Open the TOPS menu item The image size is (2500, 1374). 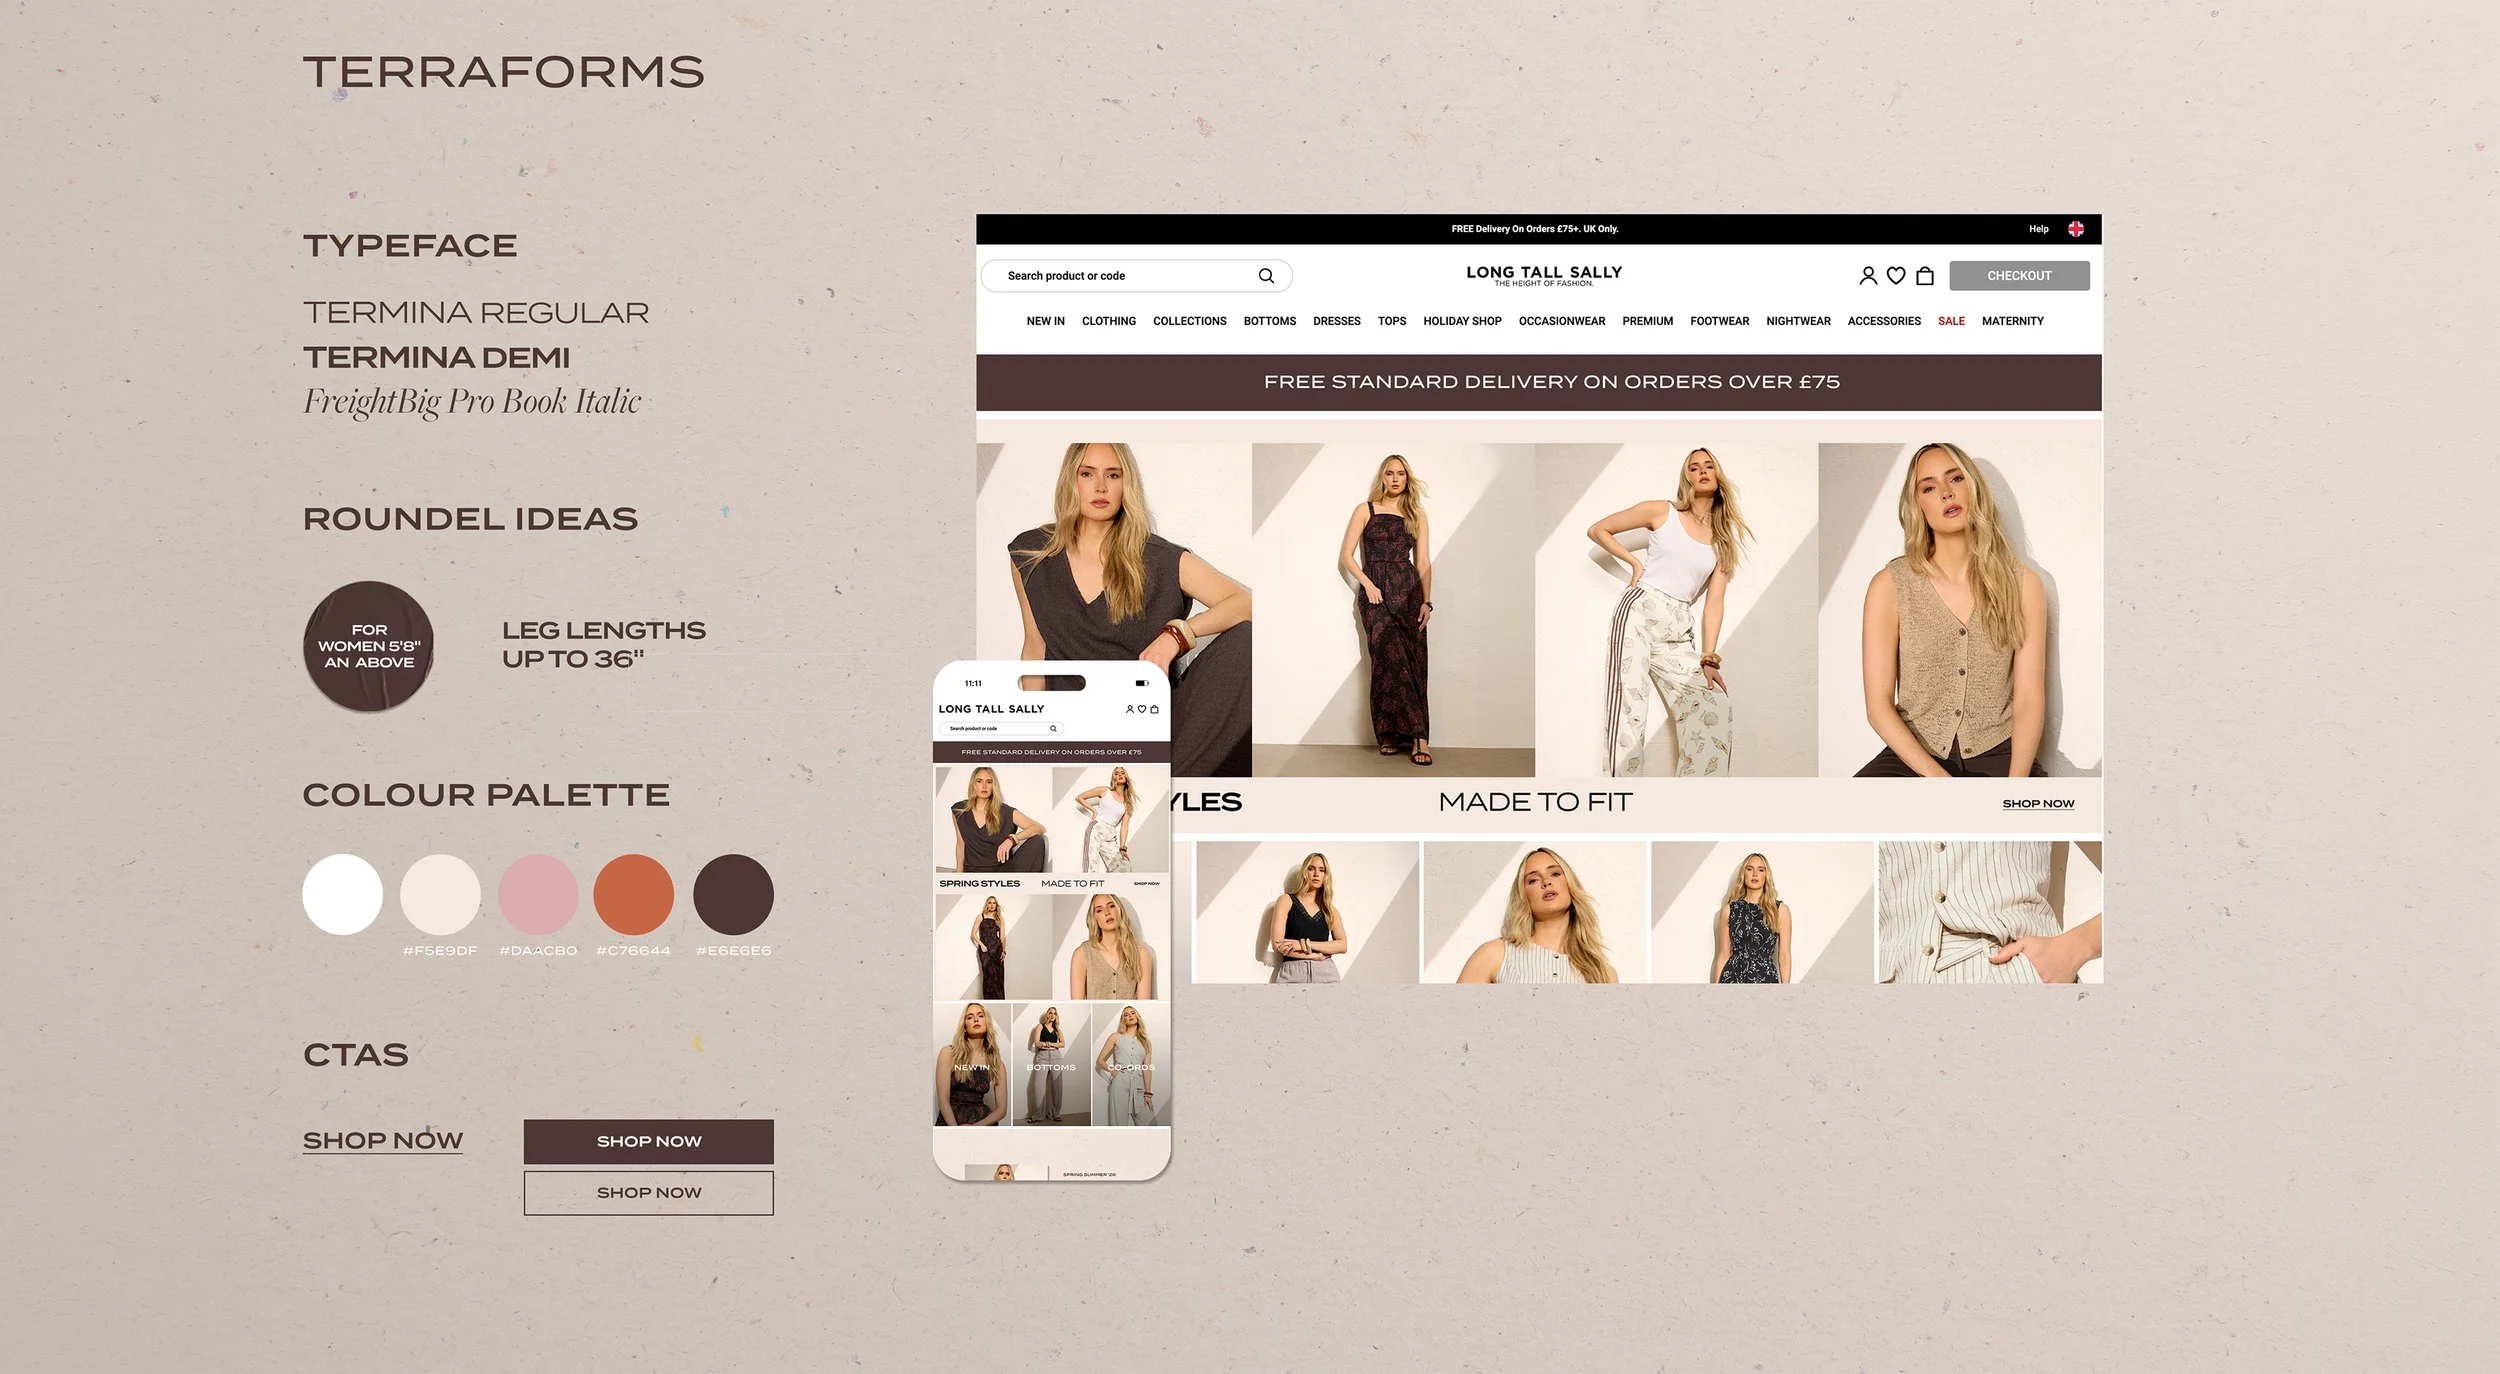[x=1391, y=321]
